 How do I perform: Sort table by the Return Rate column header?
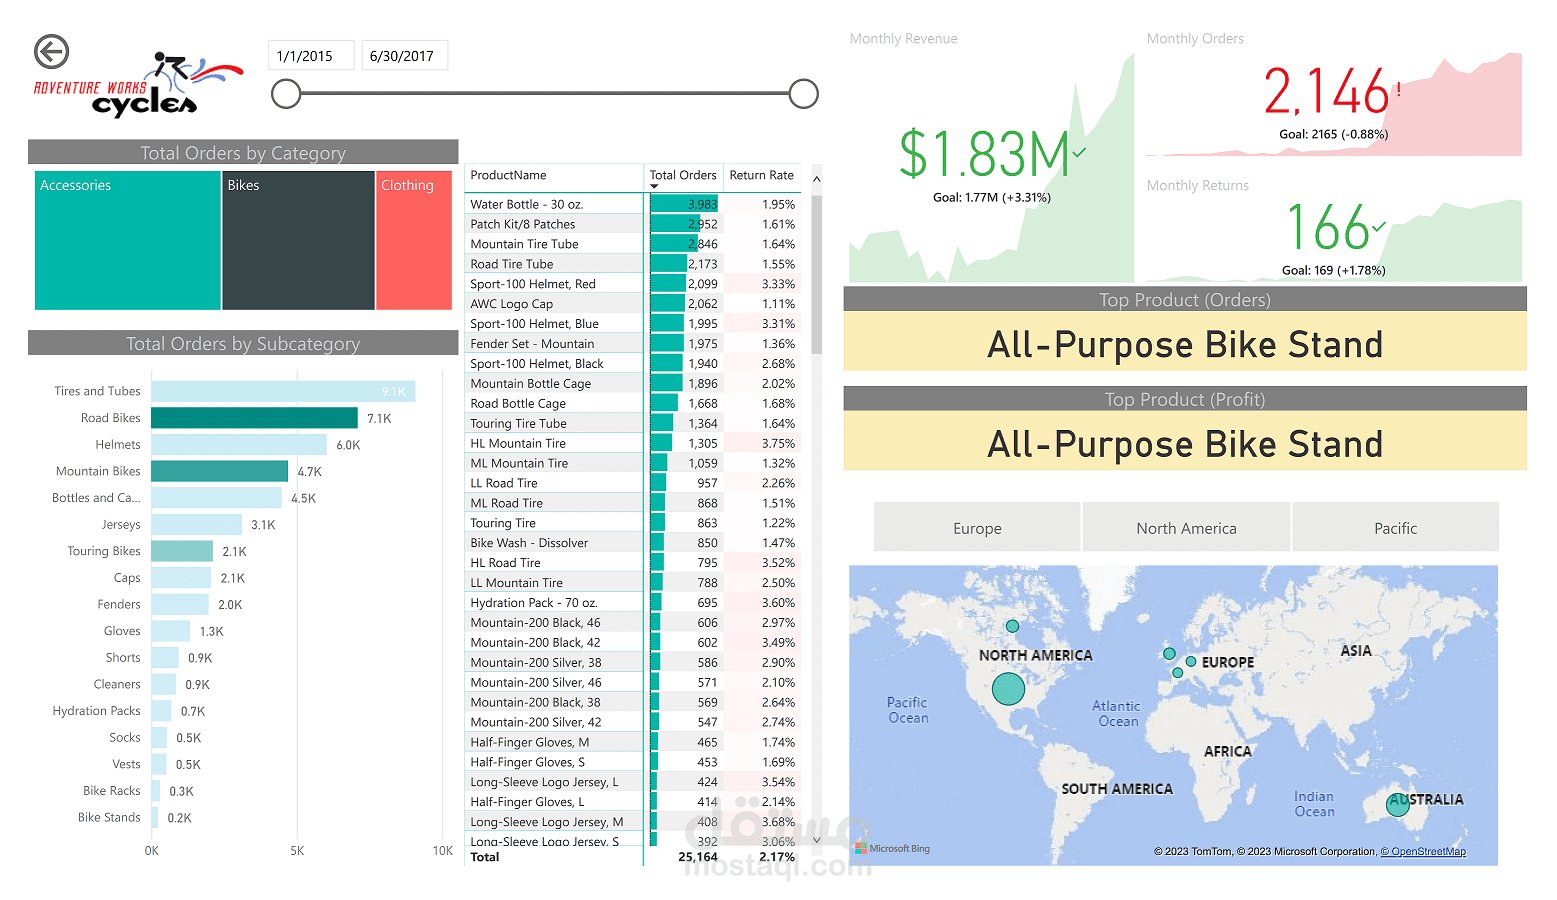(761, 176)
